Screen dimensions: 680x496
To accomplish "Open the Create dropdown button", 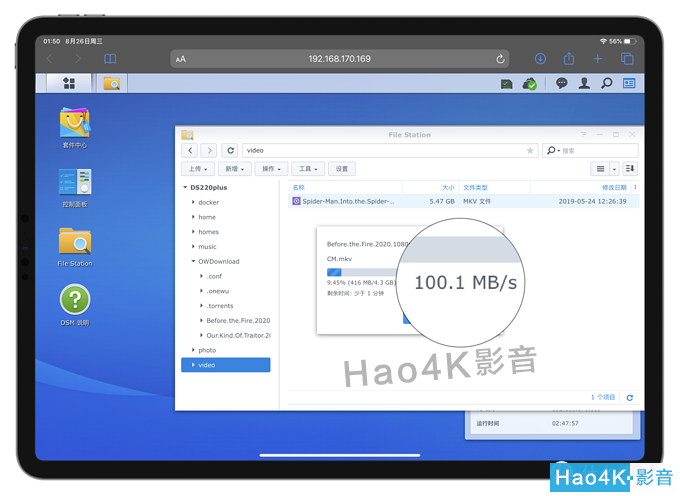I will (x=235, y=169).
